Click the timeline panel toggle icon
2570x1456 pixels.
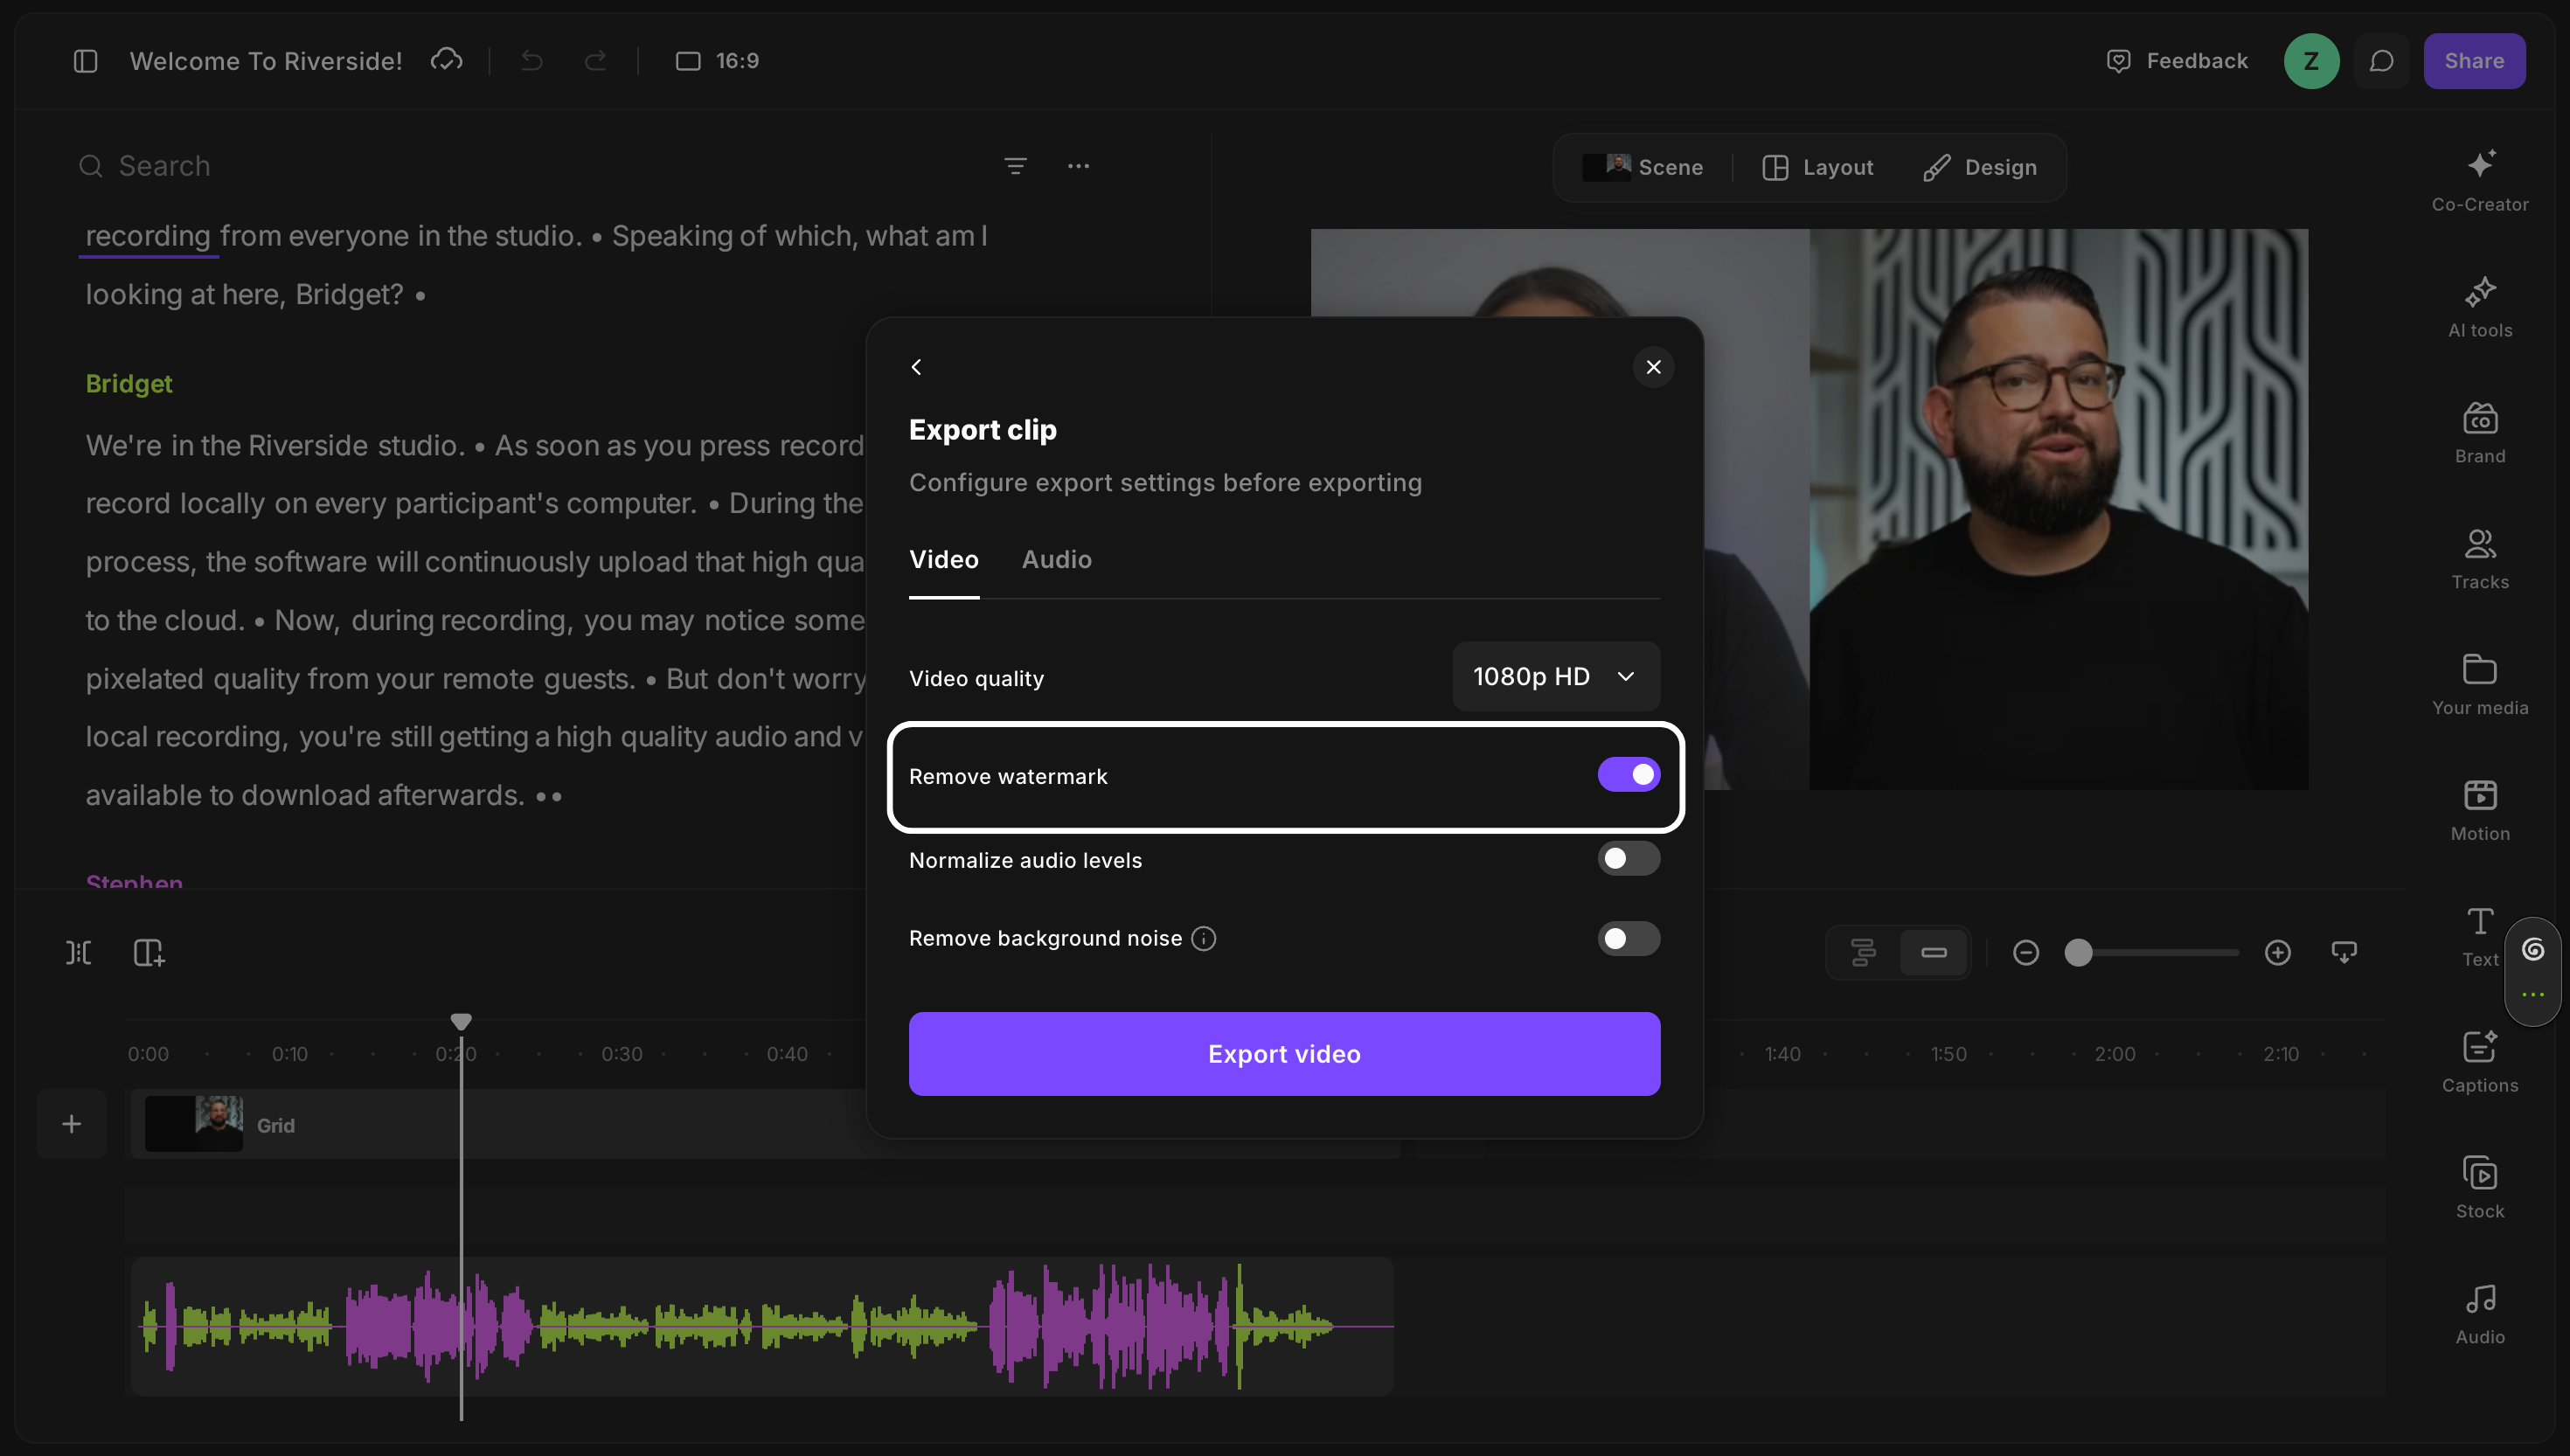pyautogui.click(x=2344, y=953)
